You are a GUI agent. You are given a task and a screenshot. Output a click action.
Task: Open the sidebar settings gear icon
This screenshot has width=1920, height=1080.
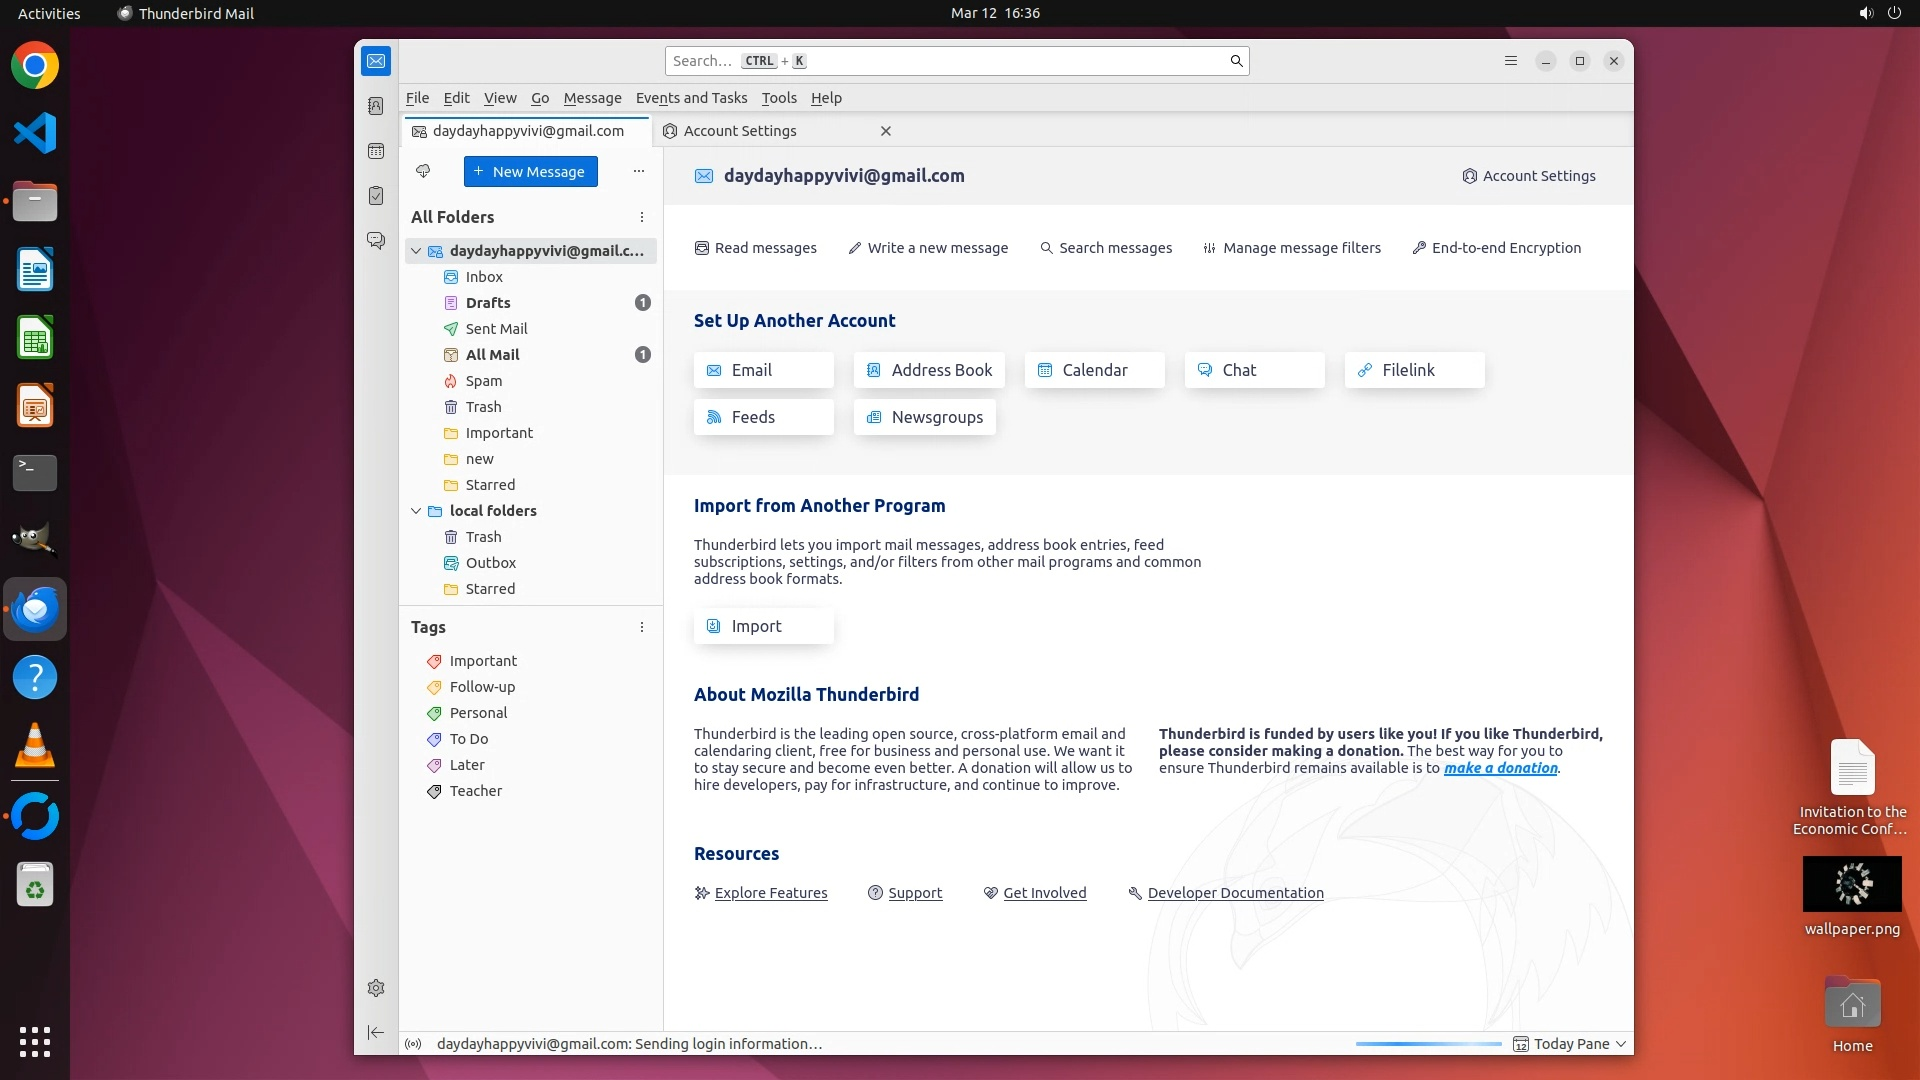(x=376, y=988)
